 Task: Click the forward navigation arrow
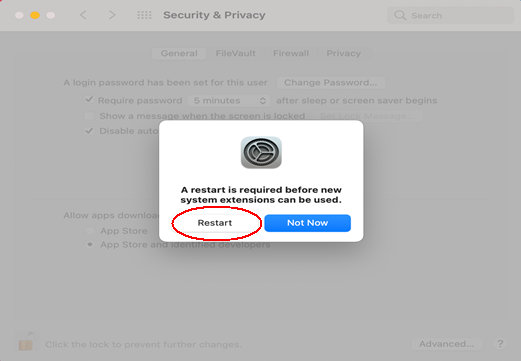coord(112,15)
